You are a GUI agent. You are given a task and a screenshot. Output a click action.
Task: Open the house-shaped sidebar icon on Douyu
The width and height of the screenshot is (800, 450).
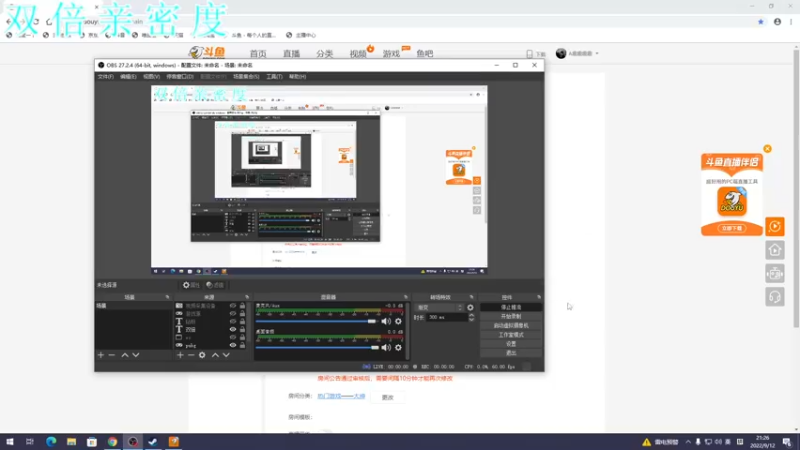(774, 250)
